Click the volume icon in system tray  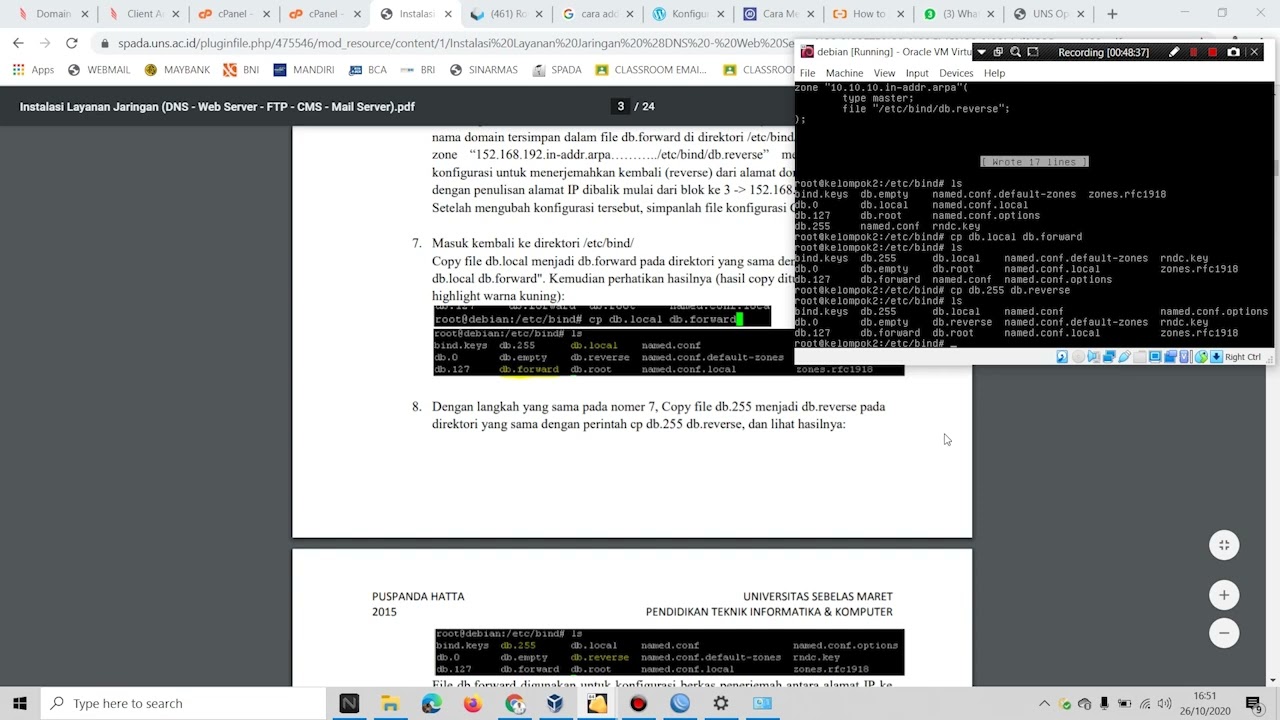click(x=1165, y=703)
